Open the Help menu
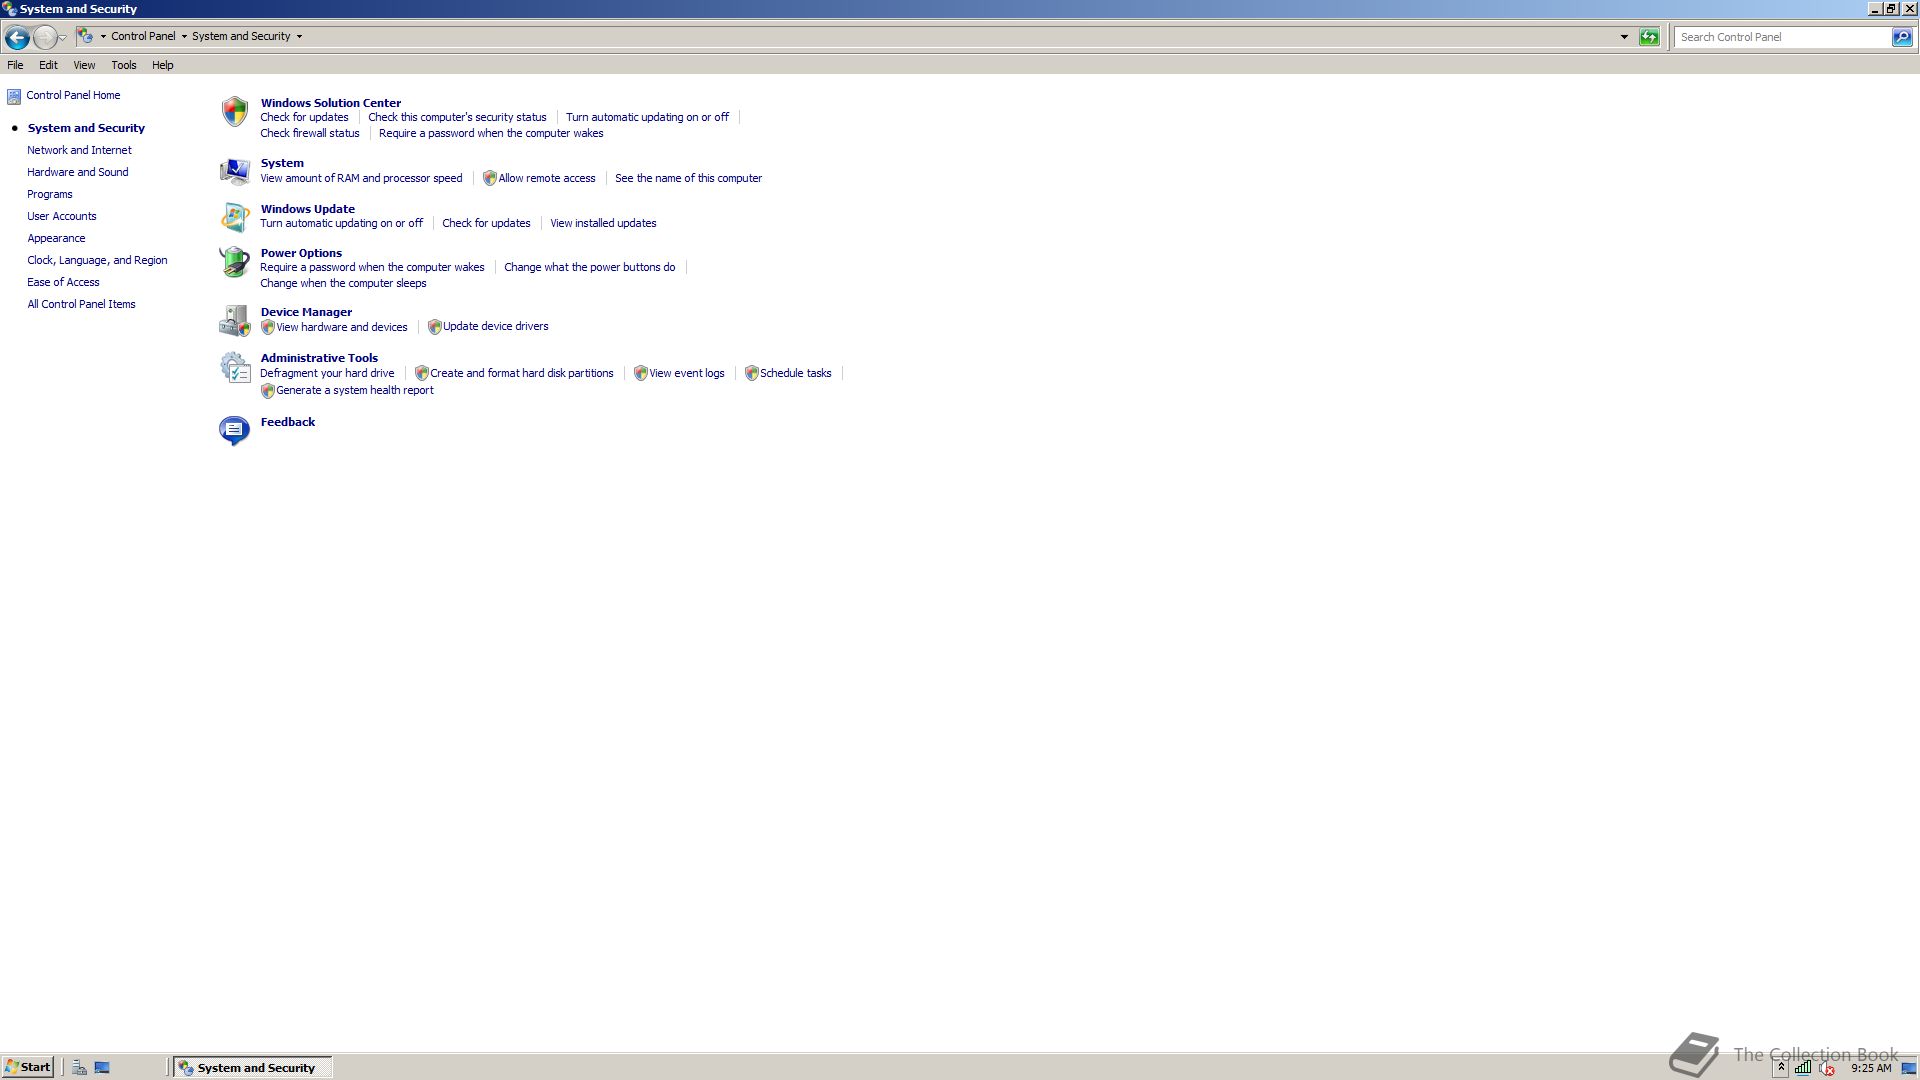1920x1080 pixels. (162, 65)
